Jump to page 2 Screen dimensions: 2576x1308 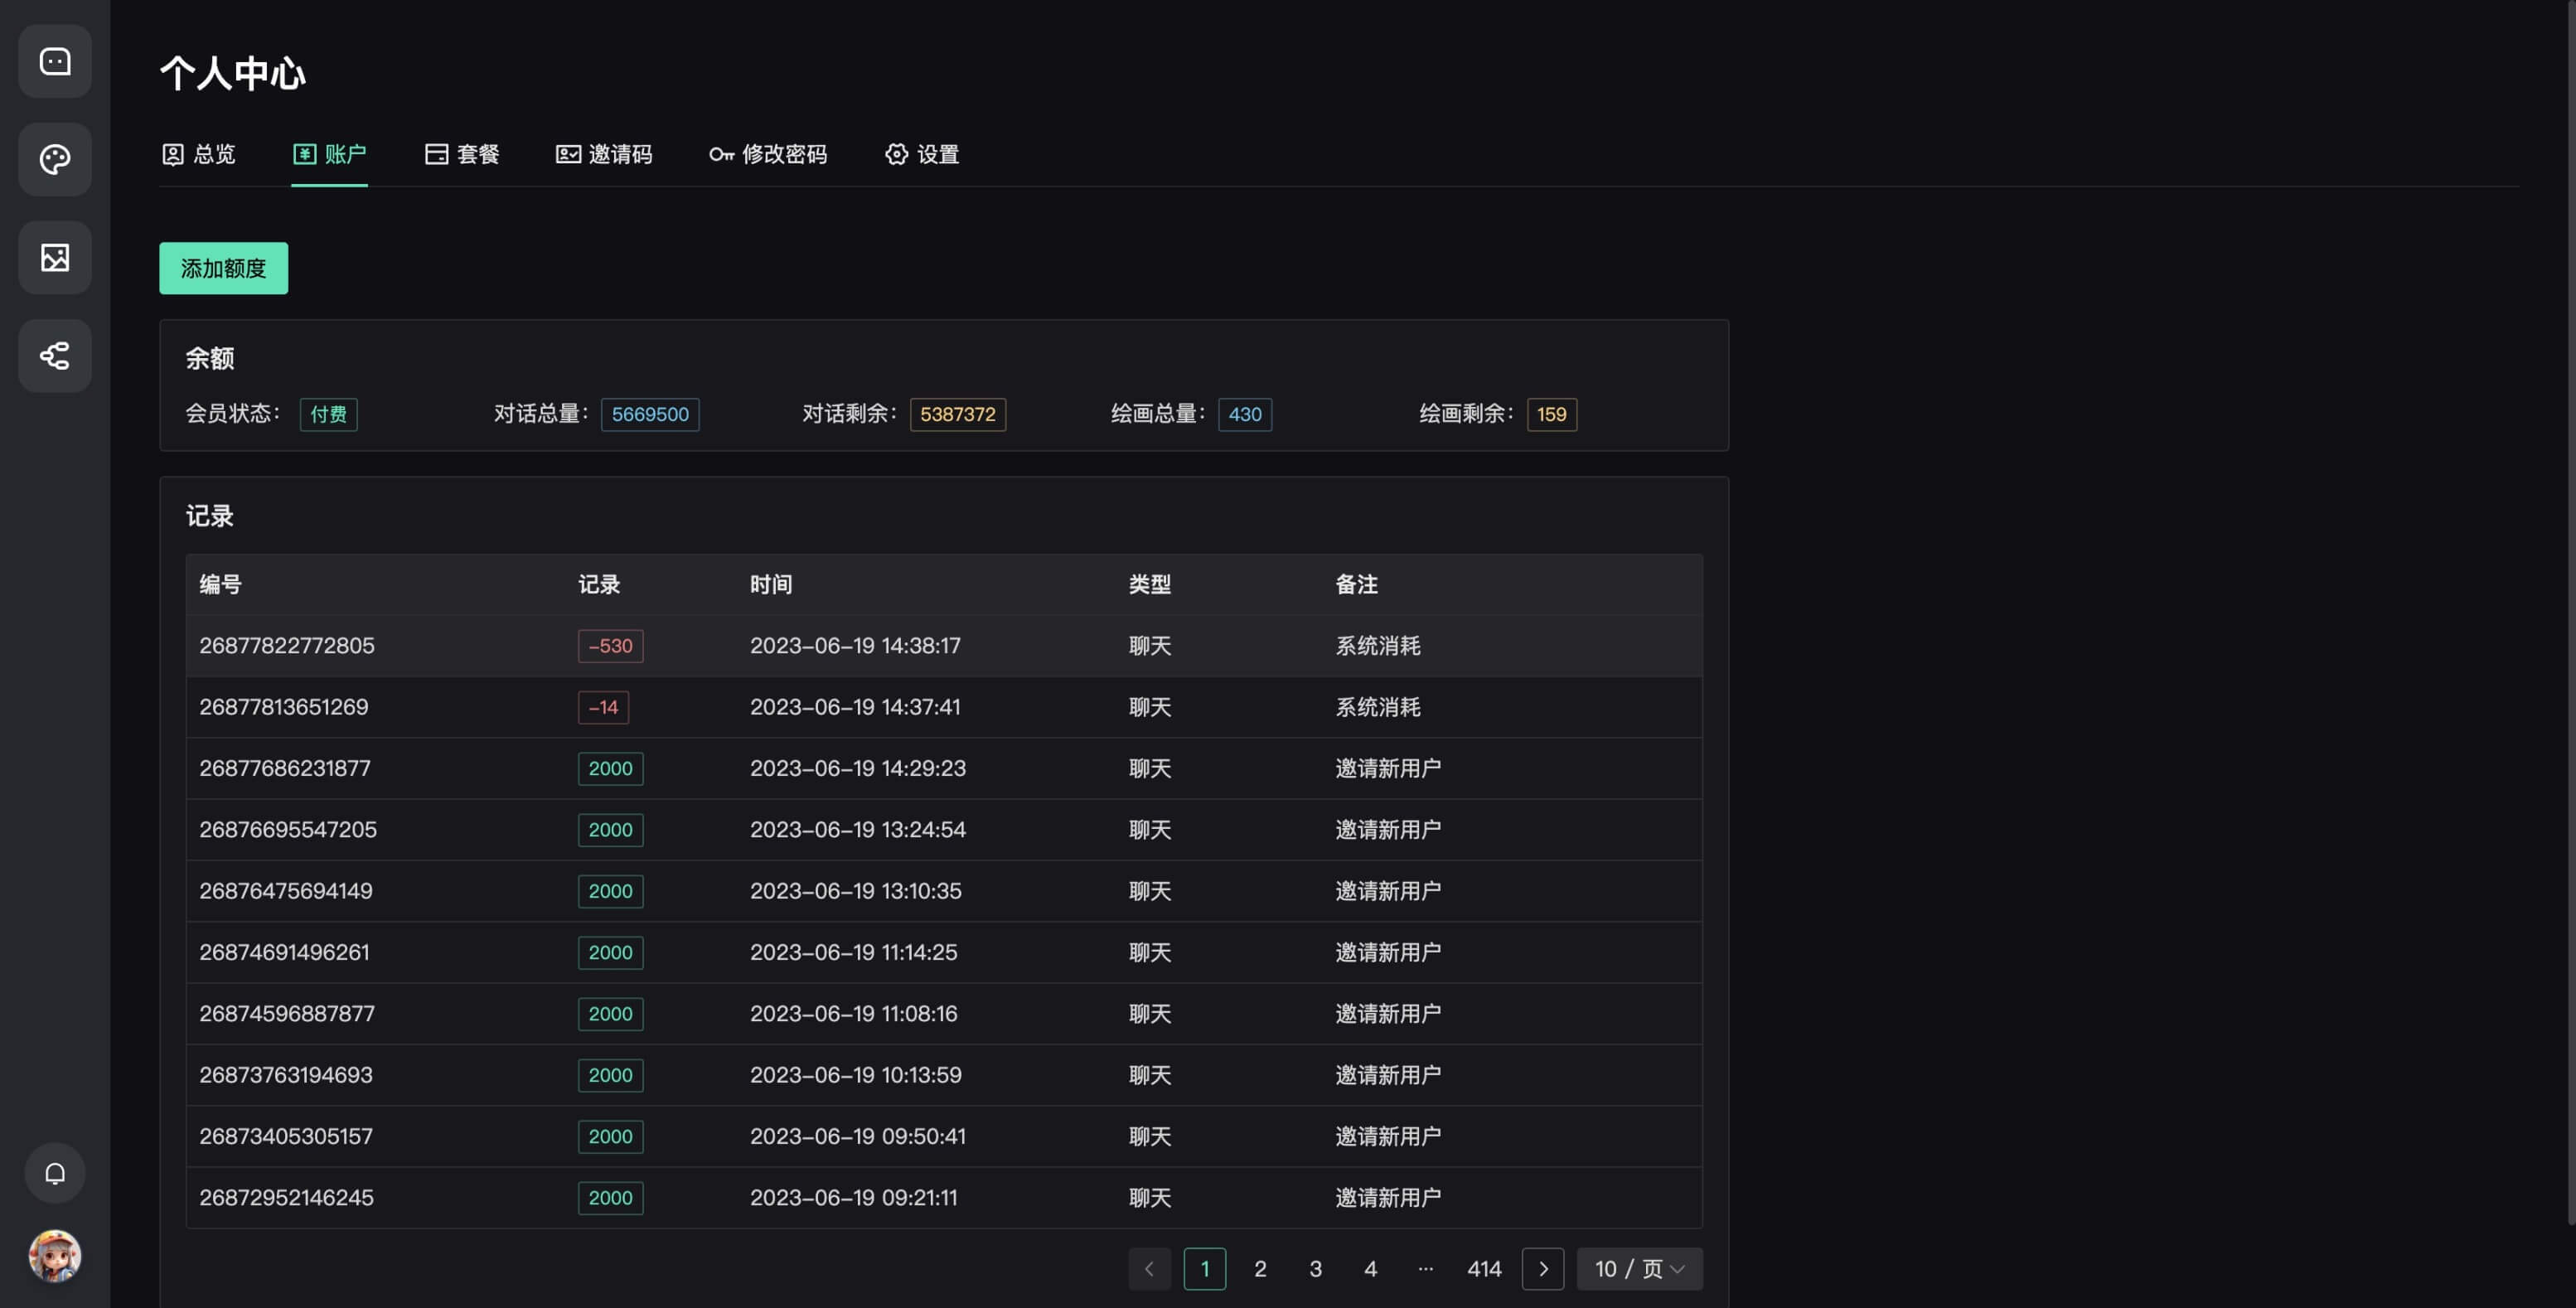1260,1269
